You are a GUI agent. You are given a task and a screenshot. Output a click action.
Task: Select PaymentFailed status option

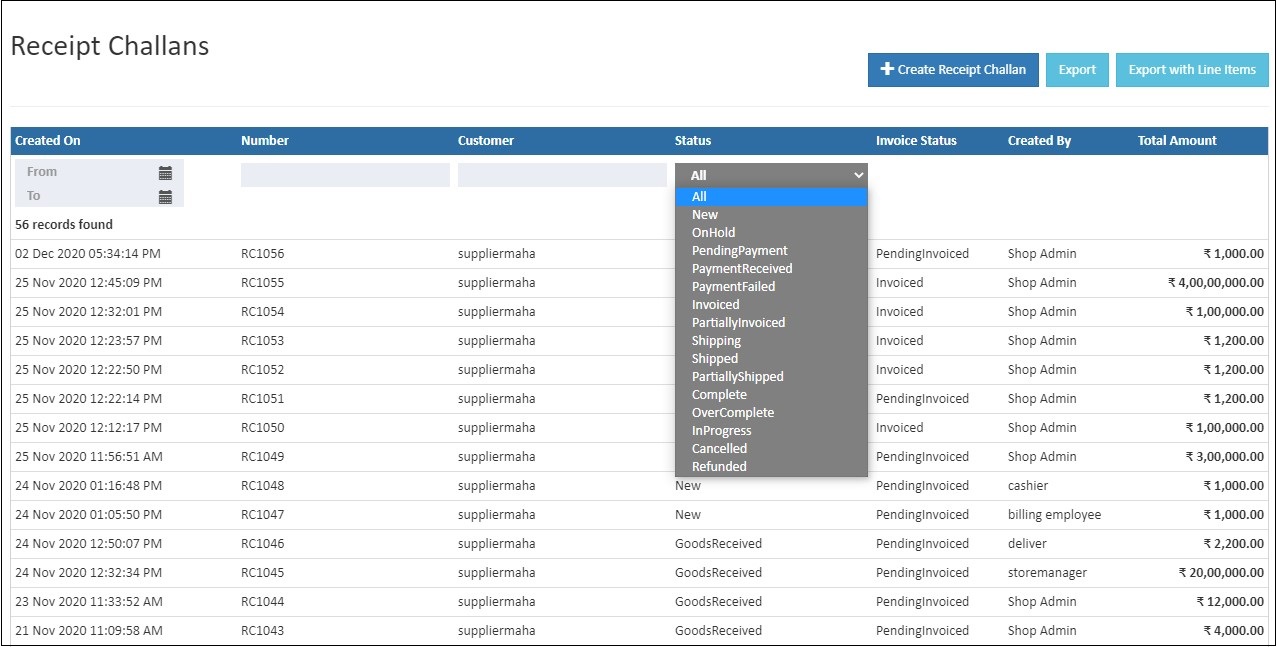coord(771,287)
